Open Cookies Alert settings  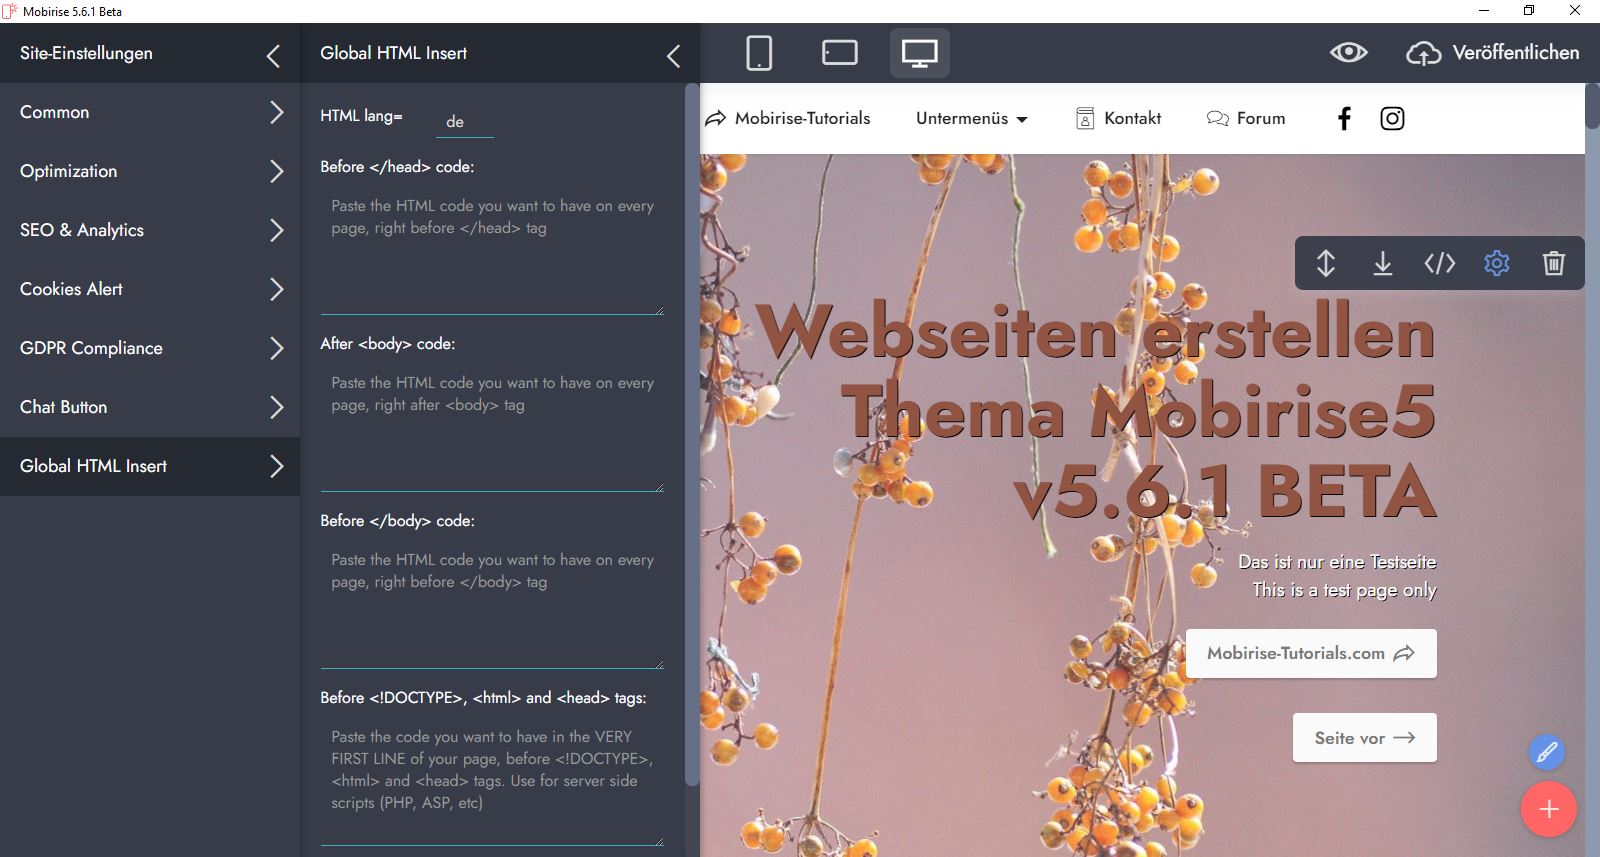point(150,289)
